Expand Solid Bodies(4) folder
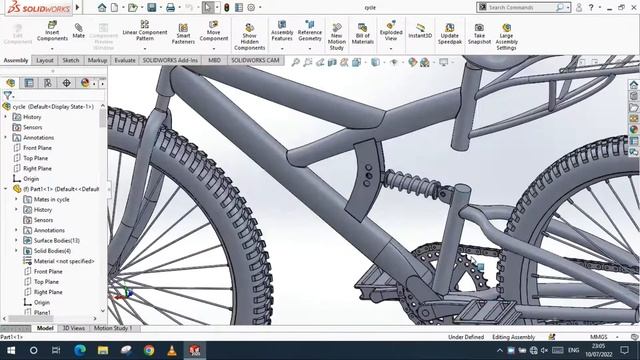Viewport: 640px width, 360px height. 16,251
